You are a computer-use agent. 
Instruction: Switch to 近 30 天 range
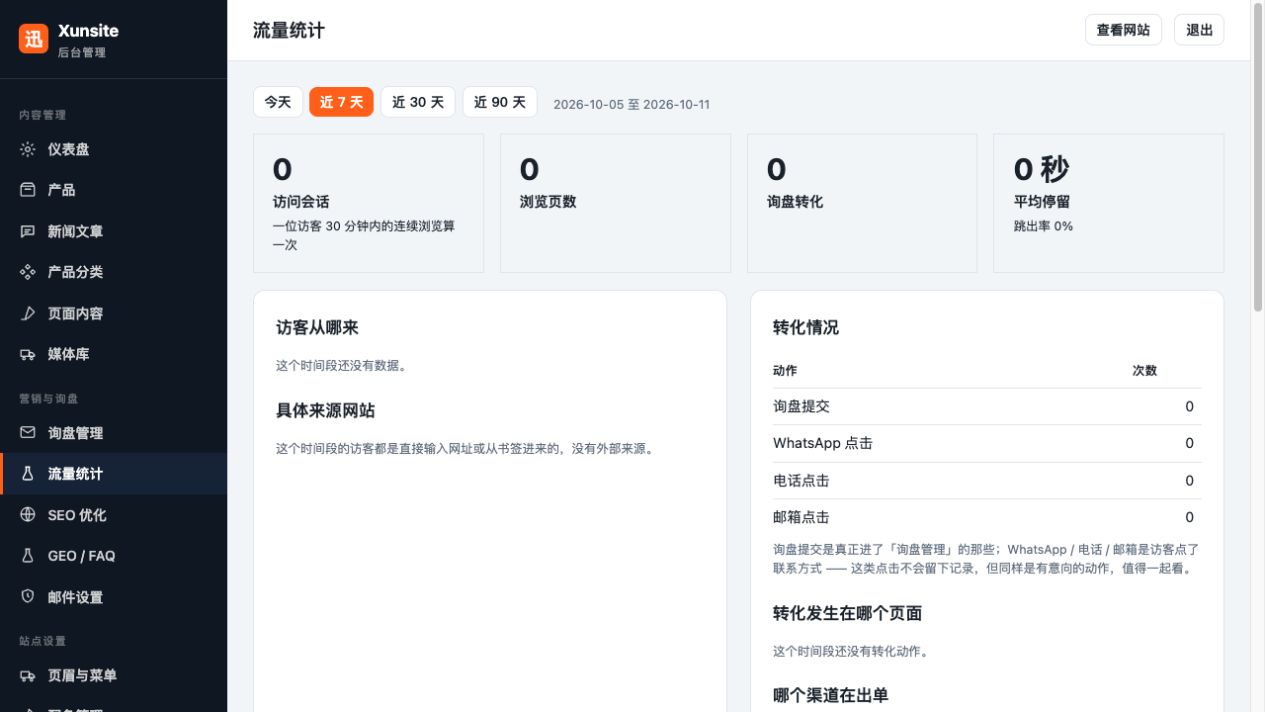click(418, 102)
